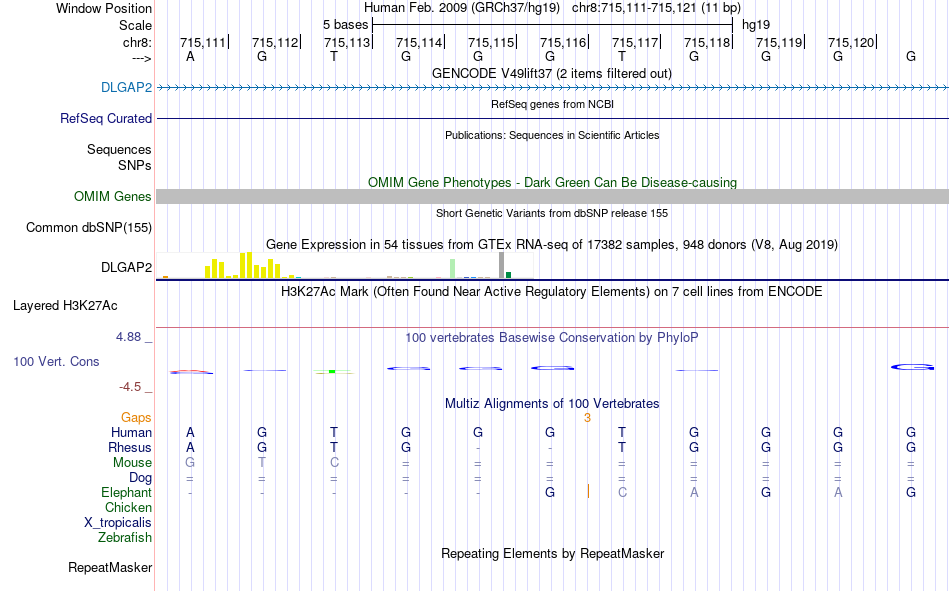Click the A in the Human alignment row
950x591 pixels.
(x=190, y=432)
